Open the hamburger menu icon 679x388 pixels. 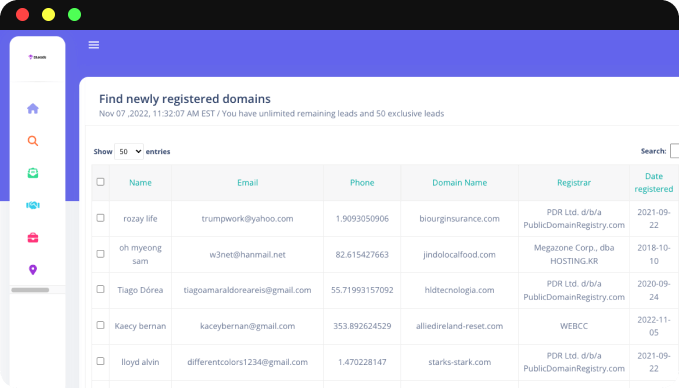(94, 45)
